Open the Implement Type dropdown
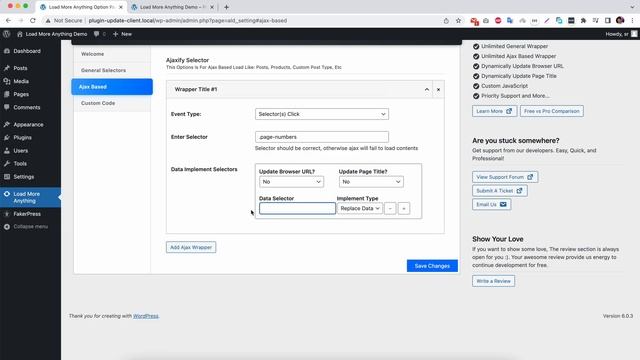 pos(360,209)
